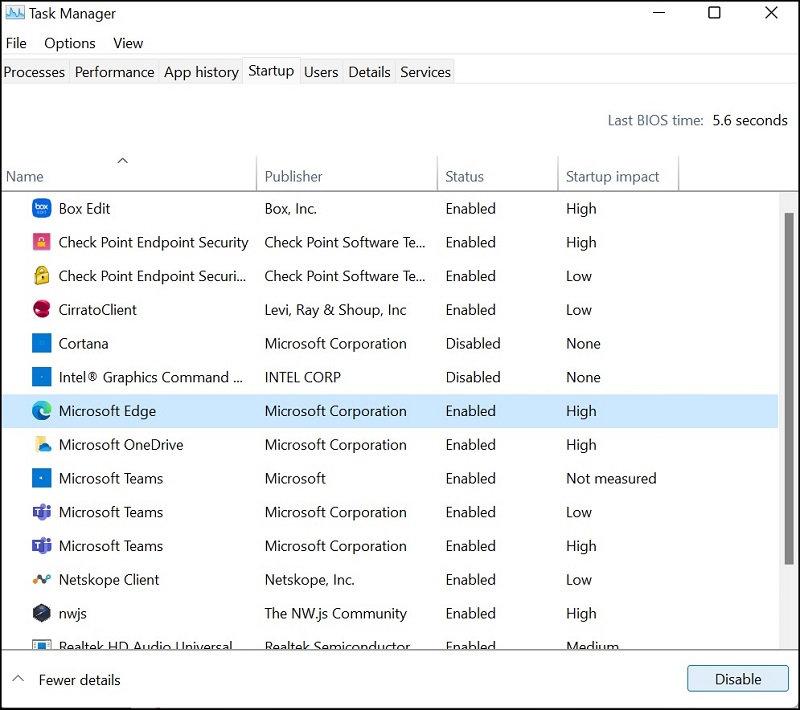Click "The NW.js Community" publisher cell

pos(335,614)
